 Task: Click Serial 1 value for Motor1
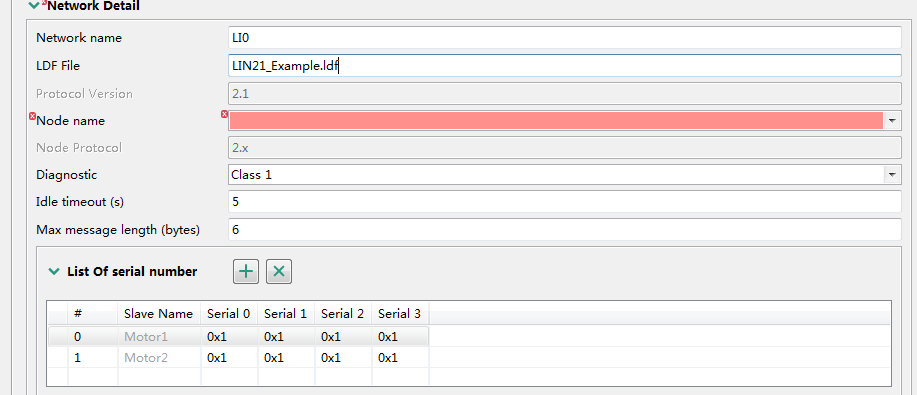click(285, 337)
